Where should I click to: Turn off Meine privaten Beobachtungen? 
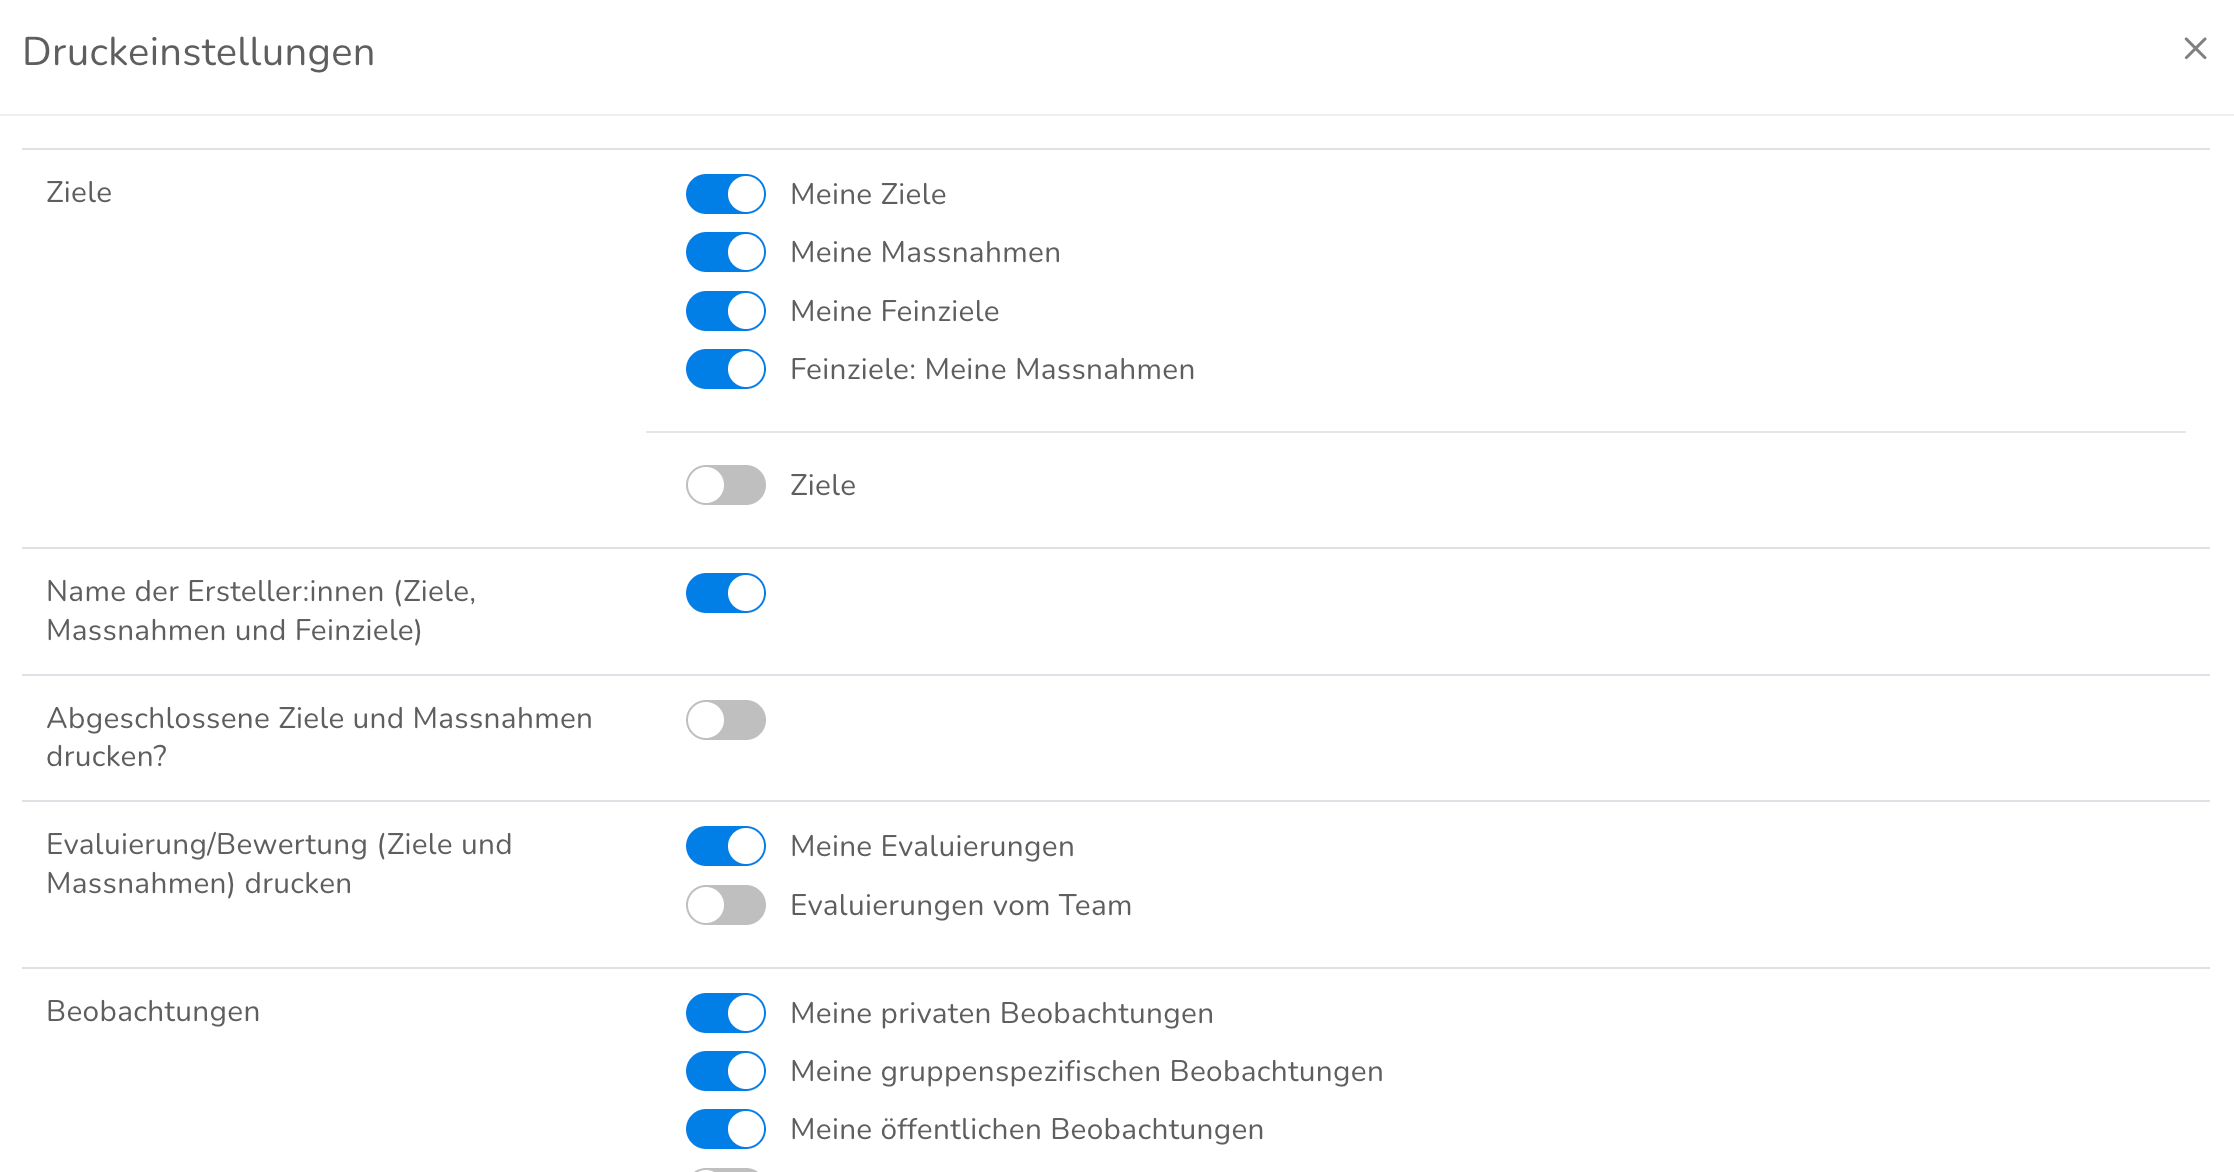coord(726,1013)
